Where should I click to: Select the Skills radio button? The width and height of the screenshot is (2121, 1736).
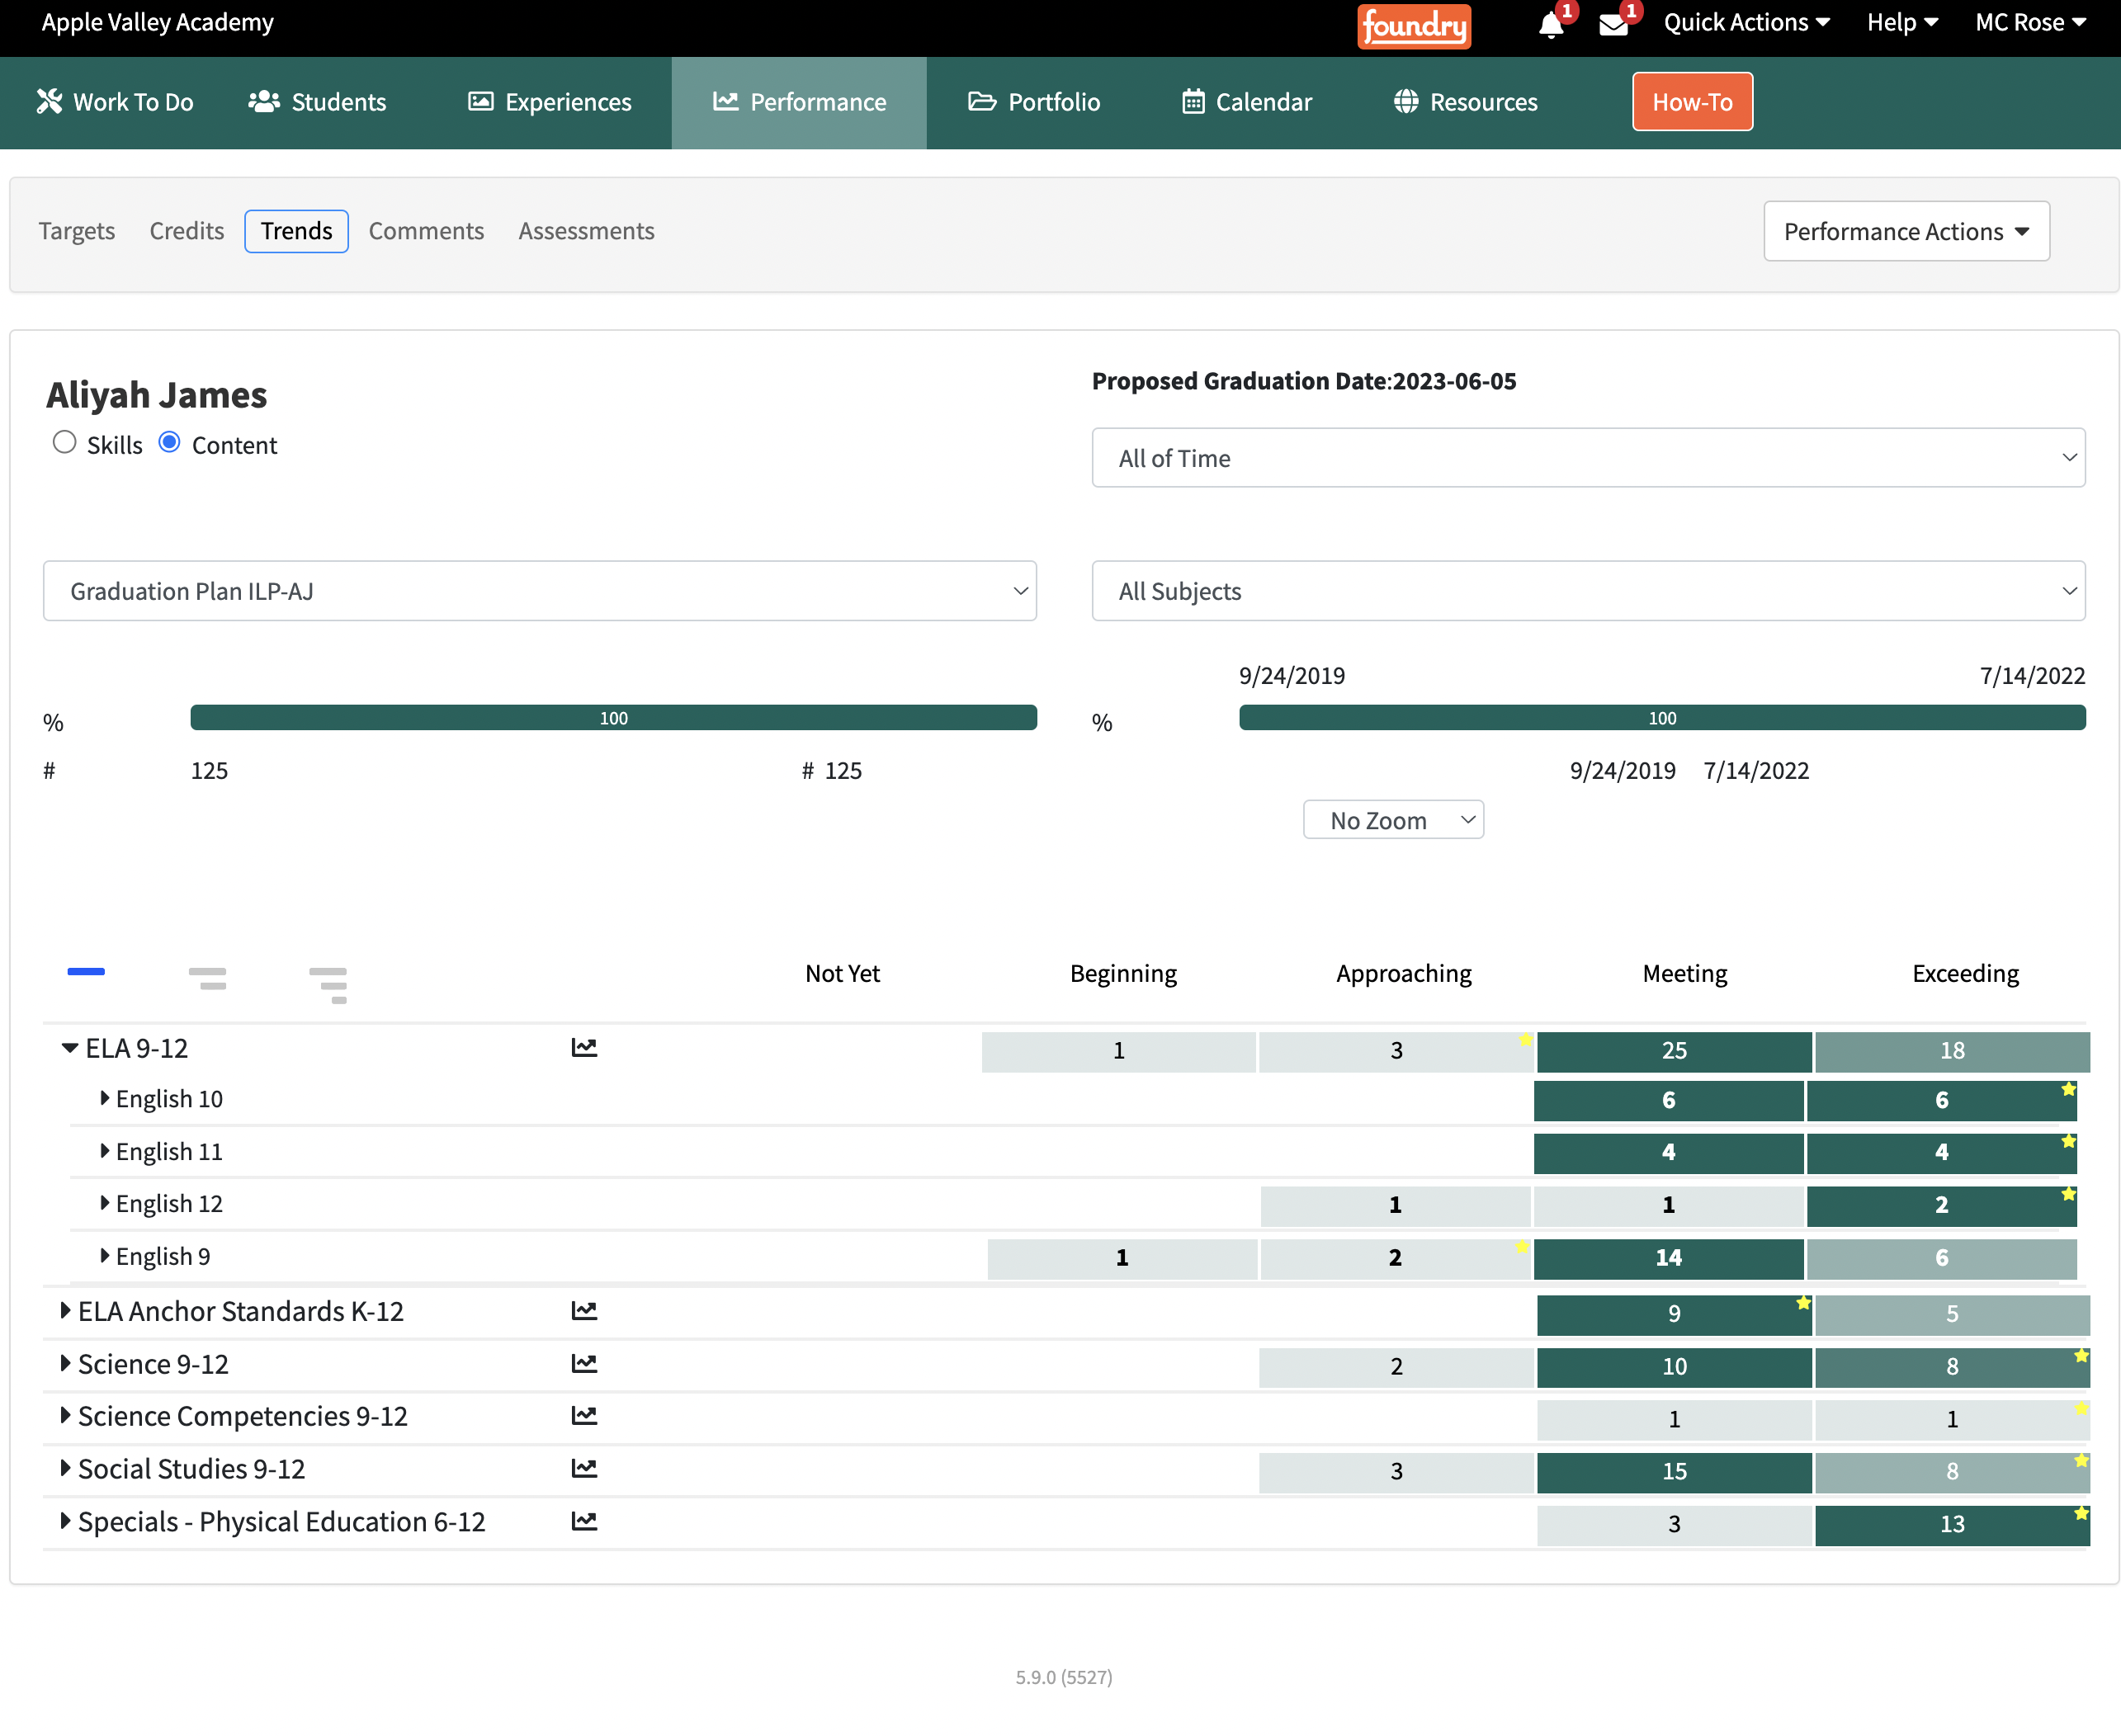[65, 443]
